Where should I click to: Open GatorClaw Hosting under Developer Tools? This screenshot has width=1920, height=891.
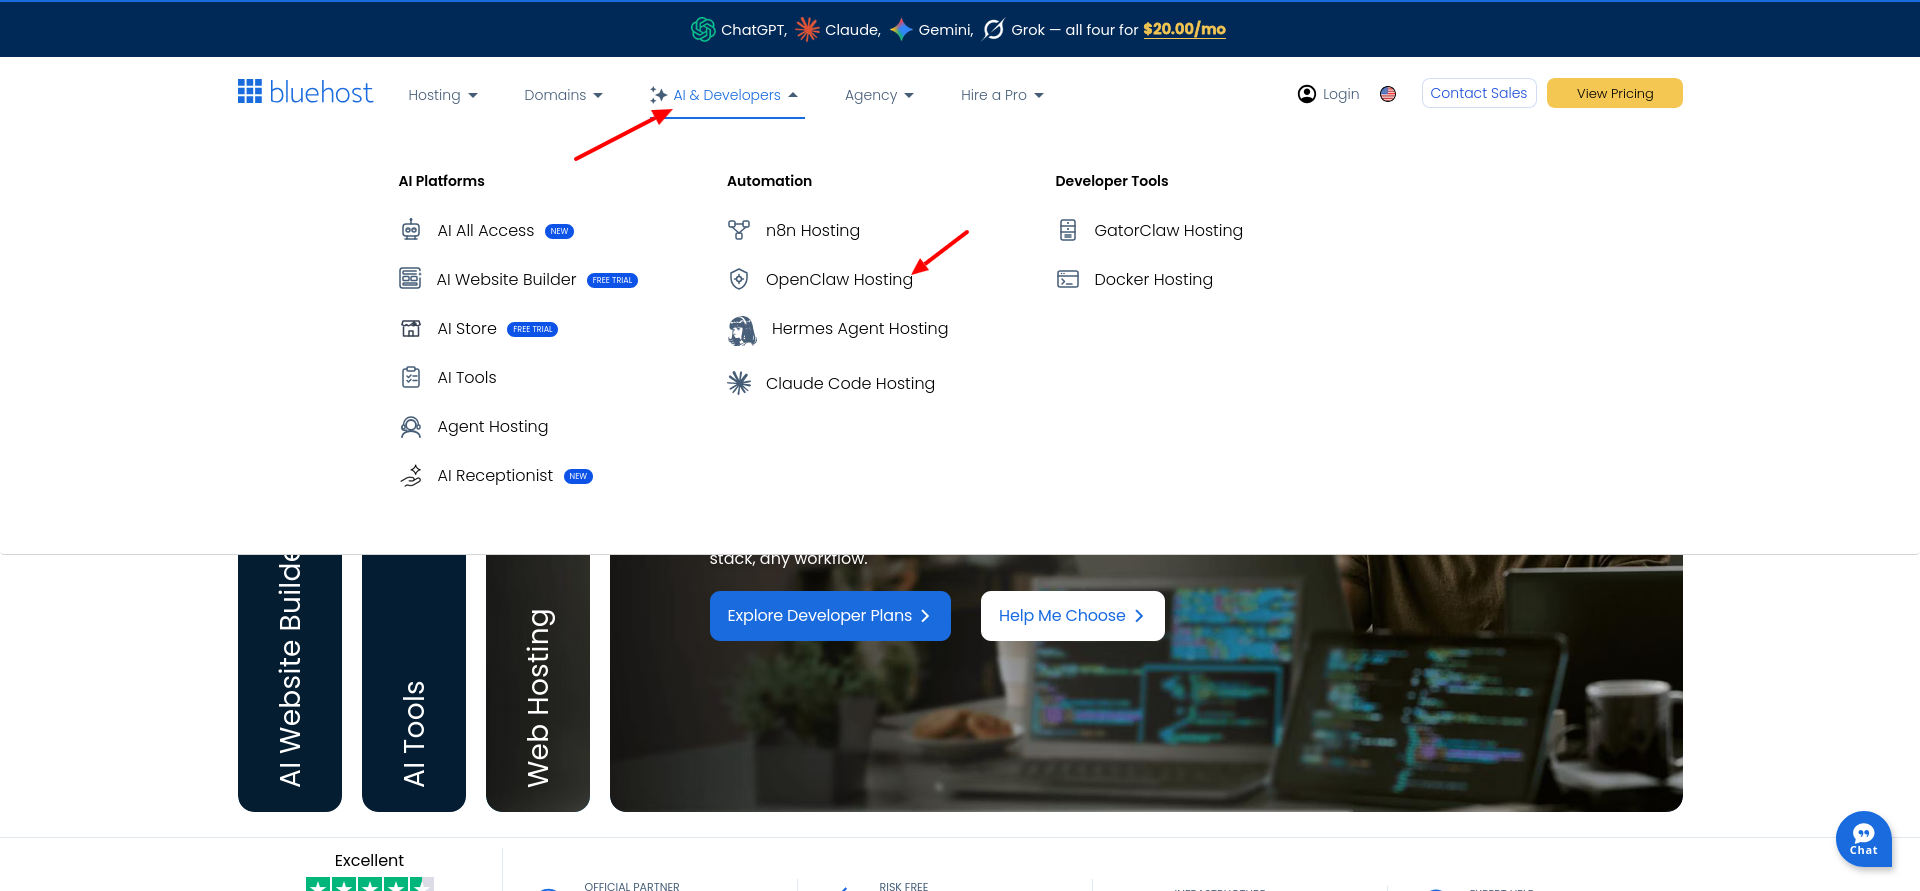tap(1168, 231)
